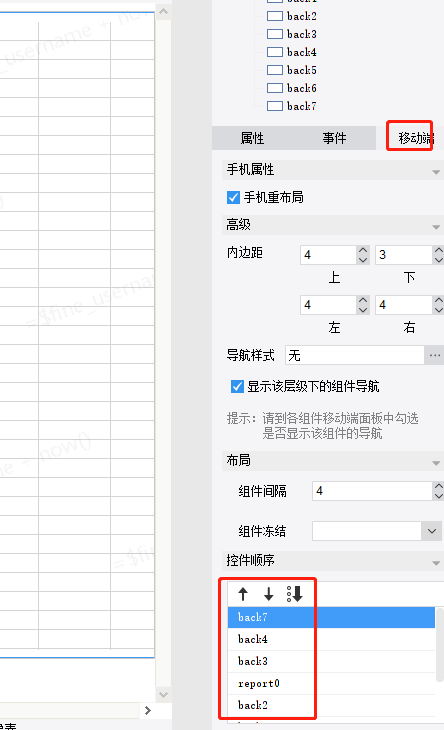Move selected widget down with down arrow
This screenshot has height=730, width=444.
[269, 594]
